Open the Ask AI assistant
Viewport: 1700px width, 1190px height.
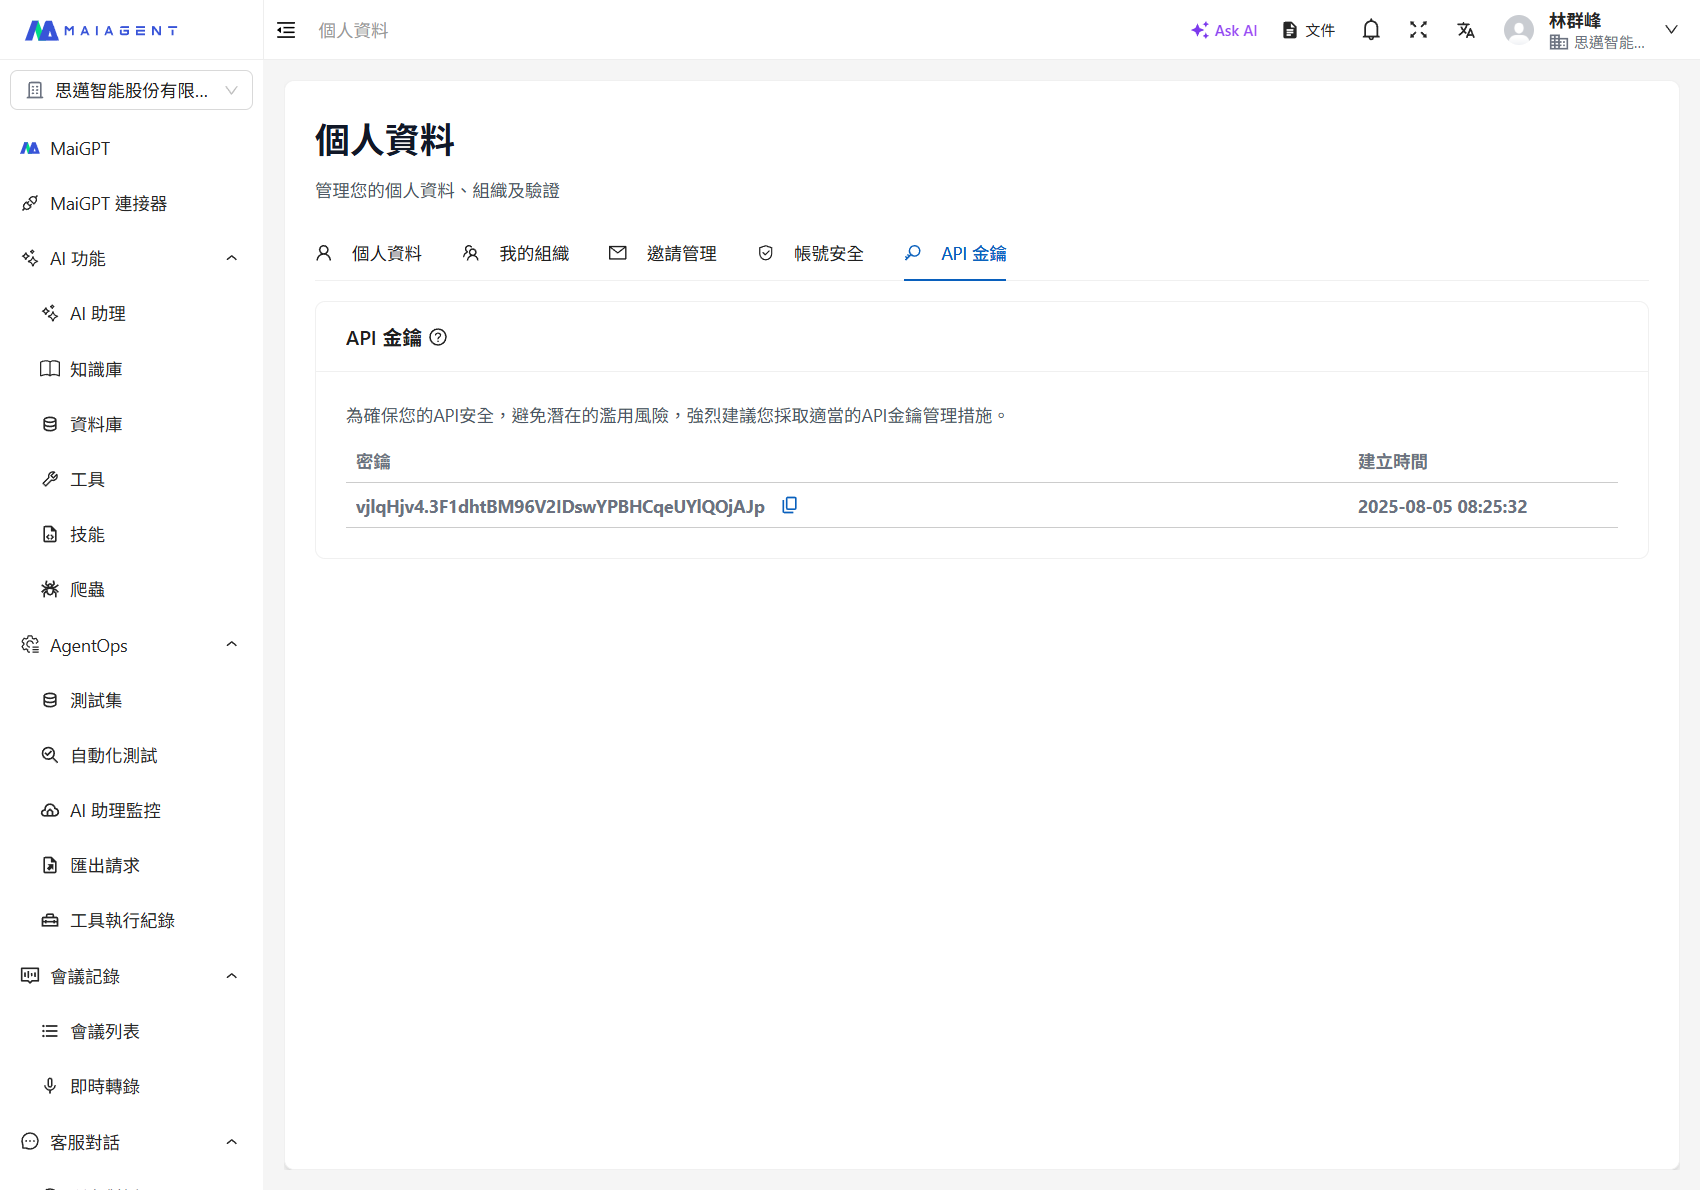(x=1224, y=30)
